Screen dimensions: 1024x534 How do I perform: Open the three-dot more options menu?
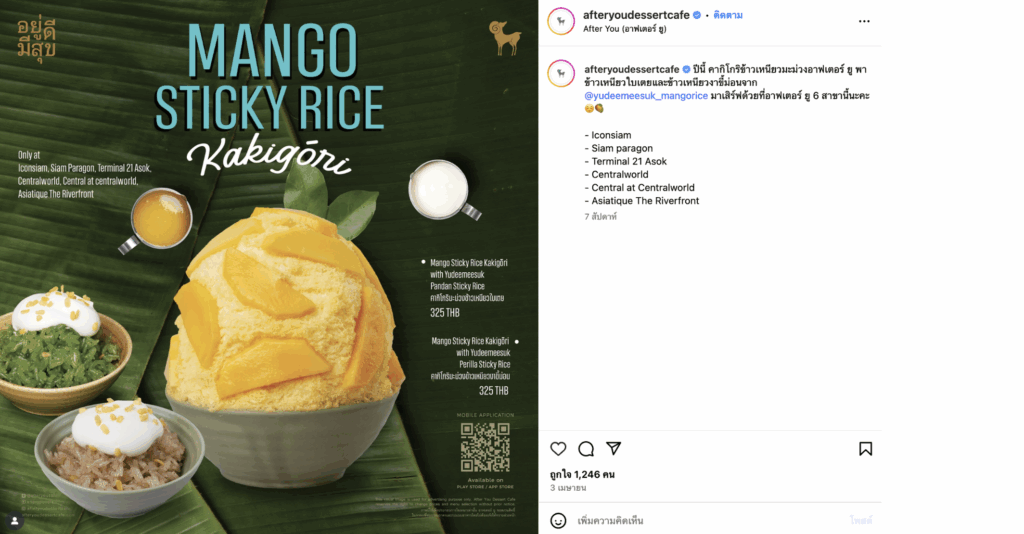click(864, 22)
